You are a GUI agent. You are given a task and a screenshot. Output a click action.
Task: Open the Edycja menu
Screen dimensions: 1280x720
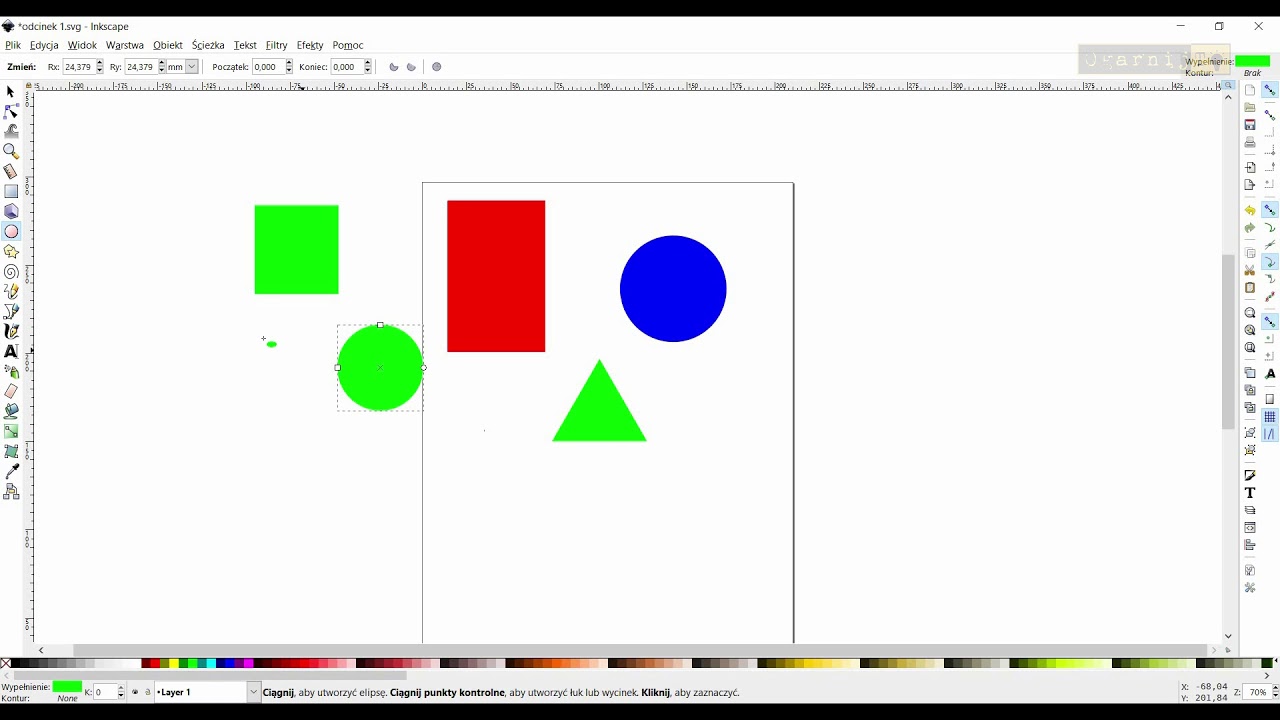pyautogui.click(x=44, y=45)
